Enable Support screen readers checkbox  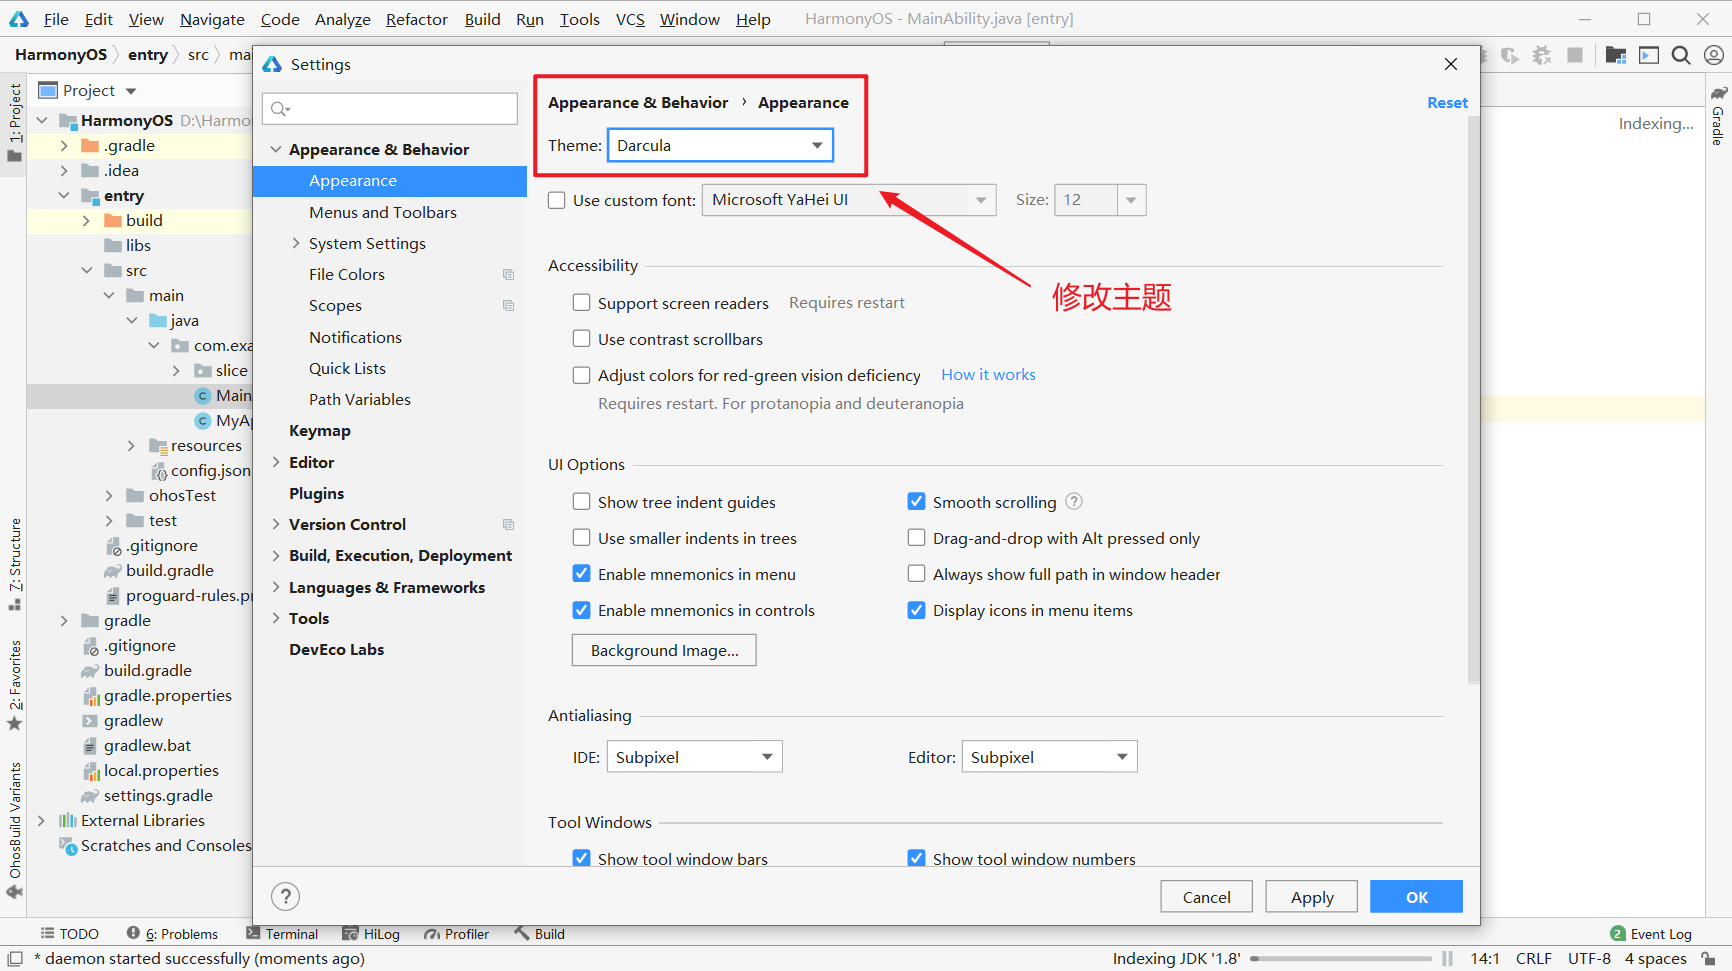[x=581, y=302]
